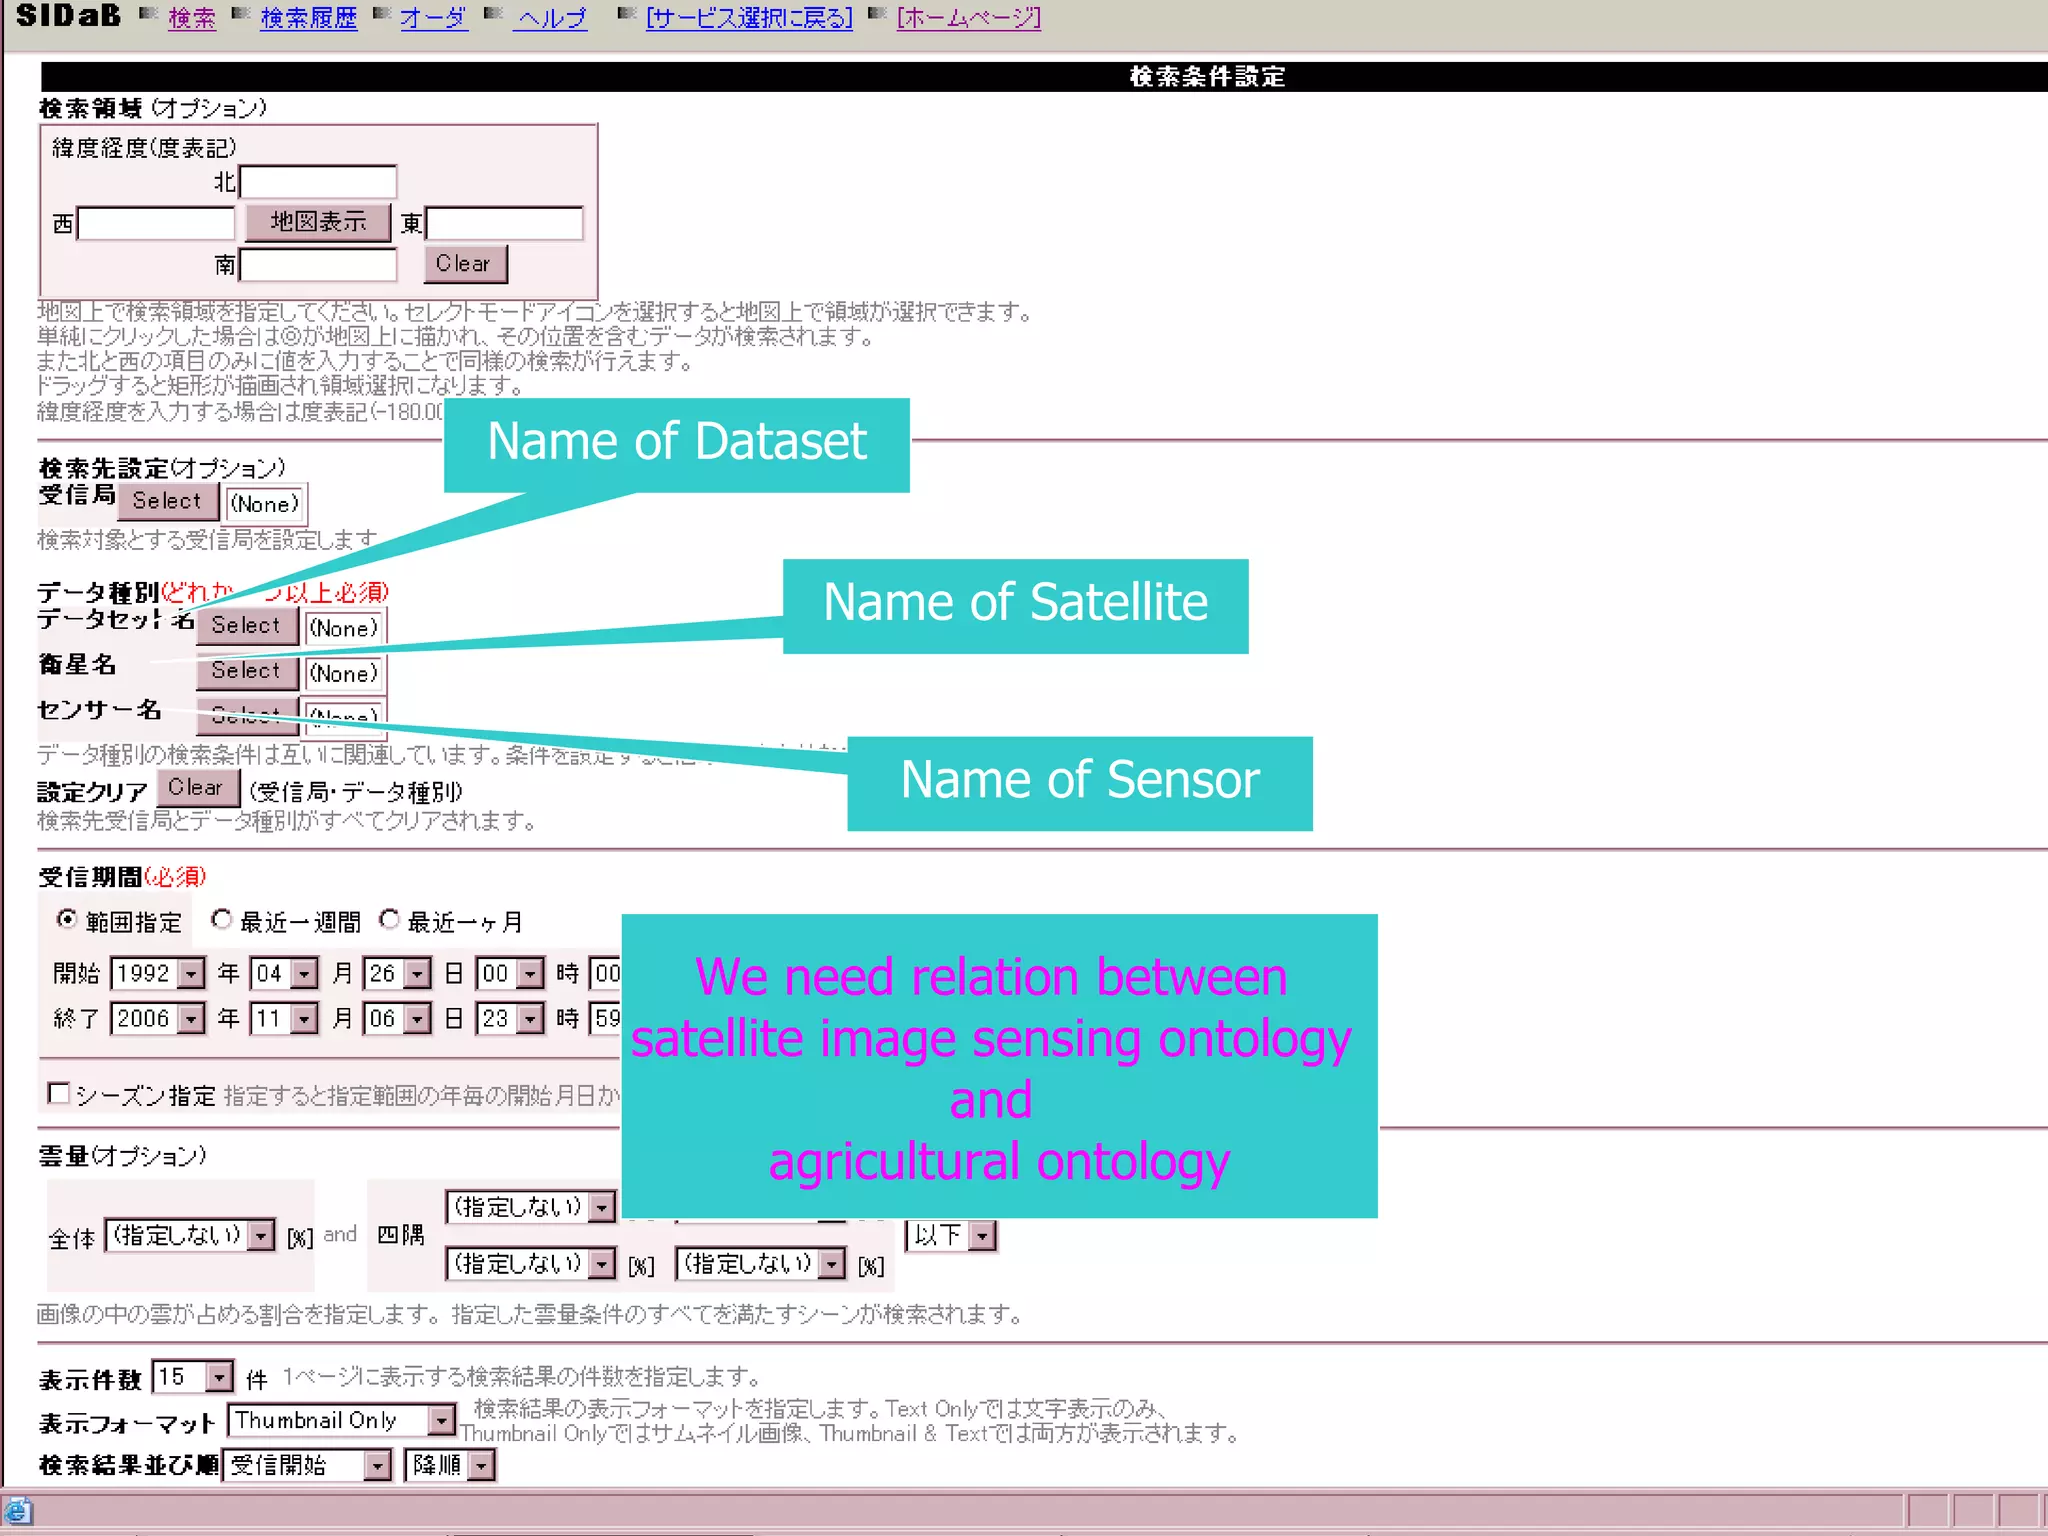Click the 東 longitude input field
Screen dimensions: 2048x1536
504,223
